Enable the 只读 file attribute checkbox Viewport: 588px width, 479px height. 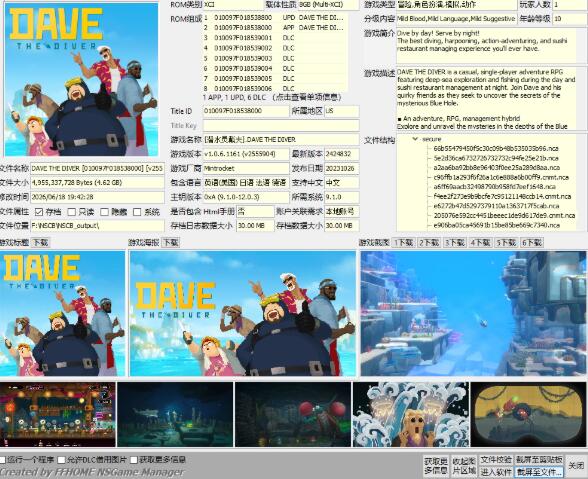point(72,212)
